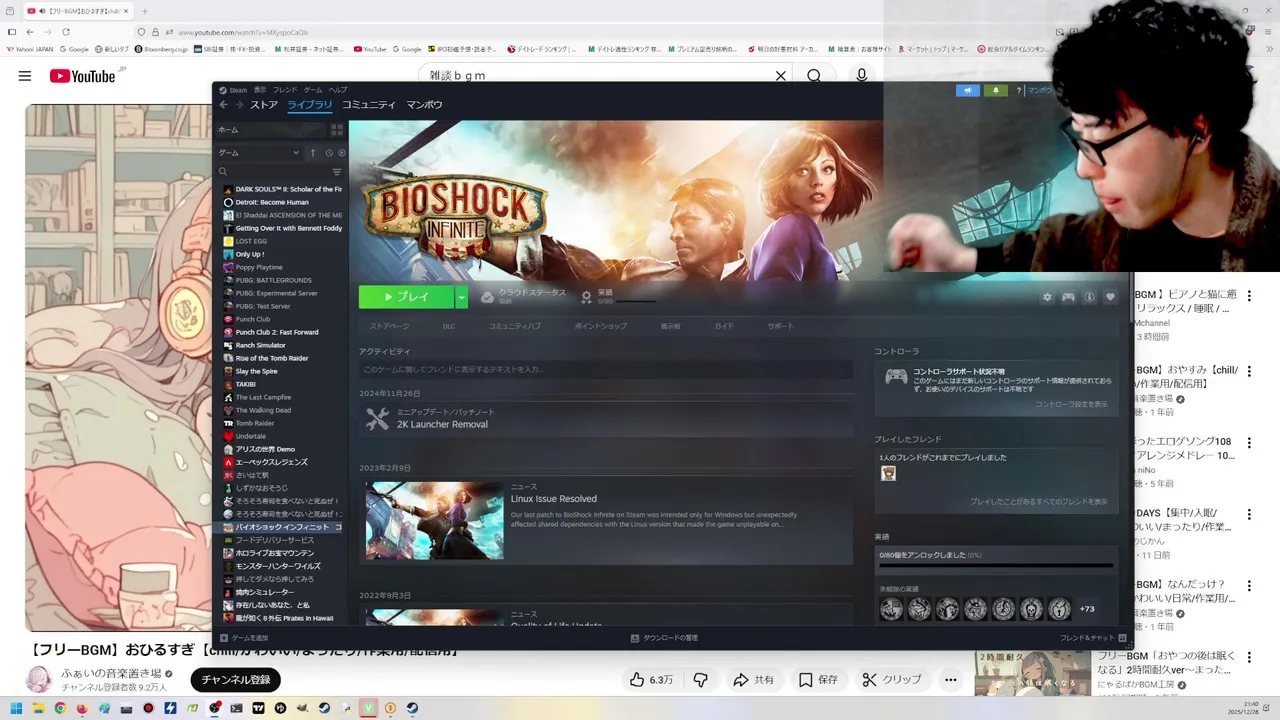Screen dimensions: 1280x720
Task: Click the sort-ascending arrow in library sidebar
Action: [312, 153]
